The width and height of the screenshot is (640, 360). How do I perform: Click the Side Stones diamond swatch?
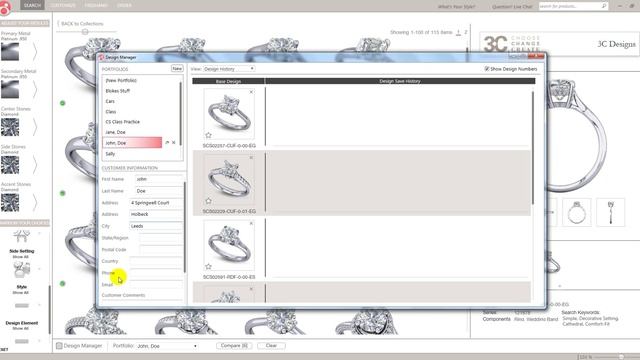[x=10, y=164]
